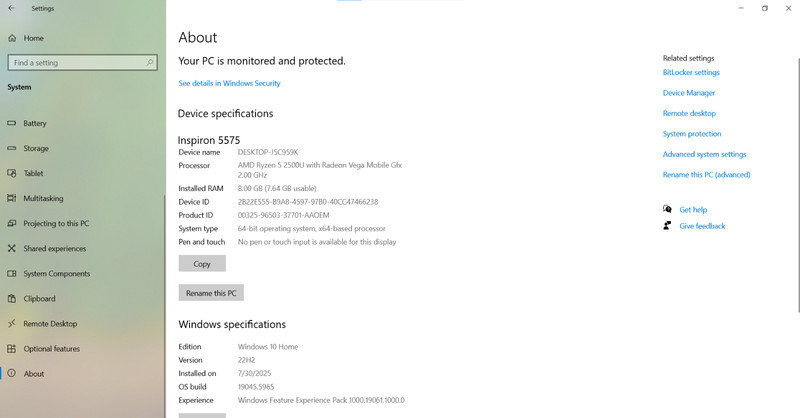Click the 8.00 GB installed RAM value
This screenshot has height=418, width=800.
(x=277, y=188)
